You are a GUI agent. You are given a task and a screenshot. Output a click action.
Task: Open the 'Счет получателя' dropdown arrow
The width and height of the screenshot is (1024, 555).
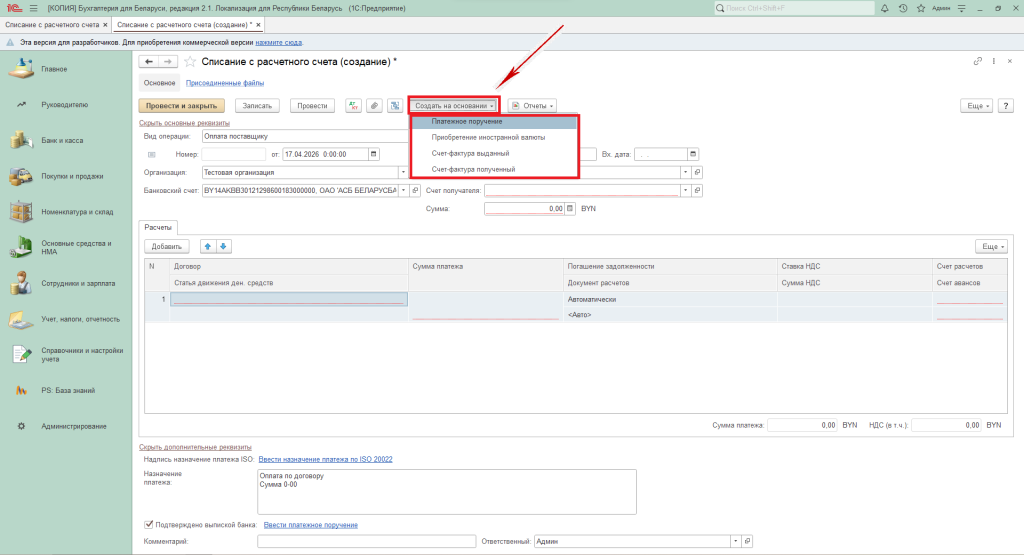685,190
